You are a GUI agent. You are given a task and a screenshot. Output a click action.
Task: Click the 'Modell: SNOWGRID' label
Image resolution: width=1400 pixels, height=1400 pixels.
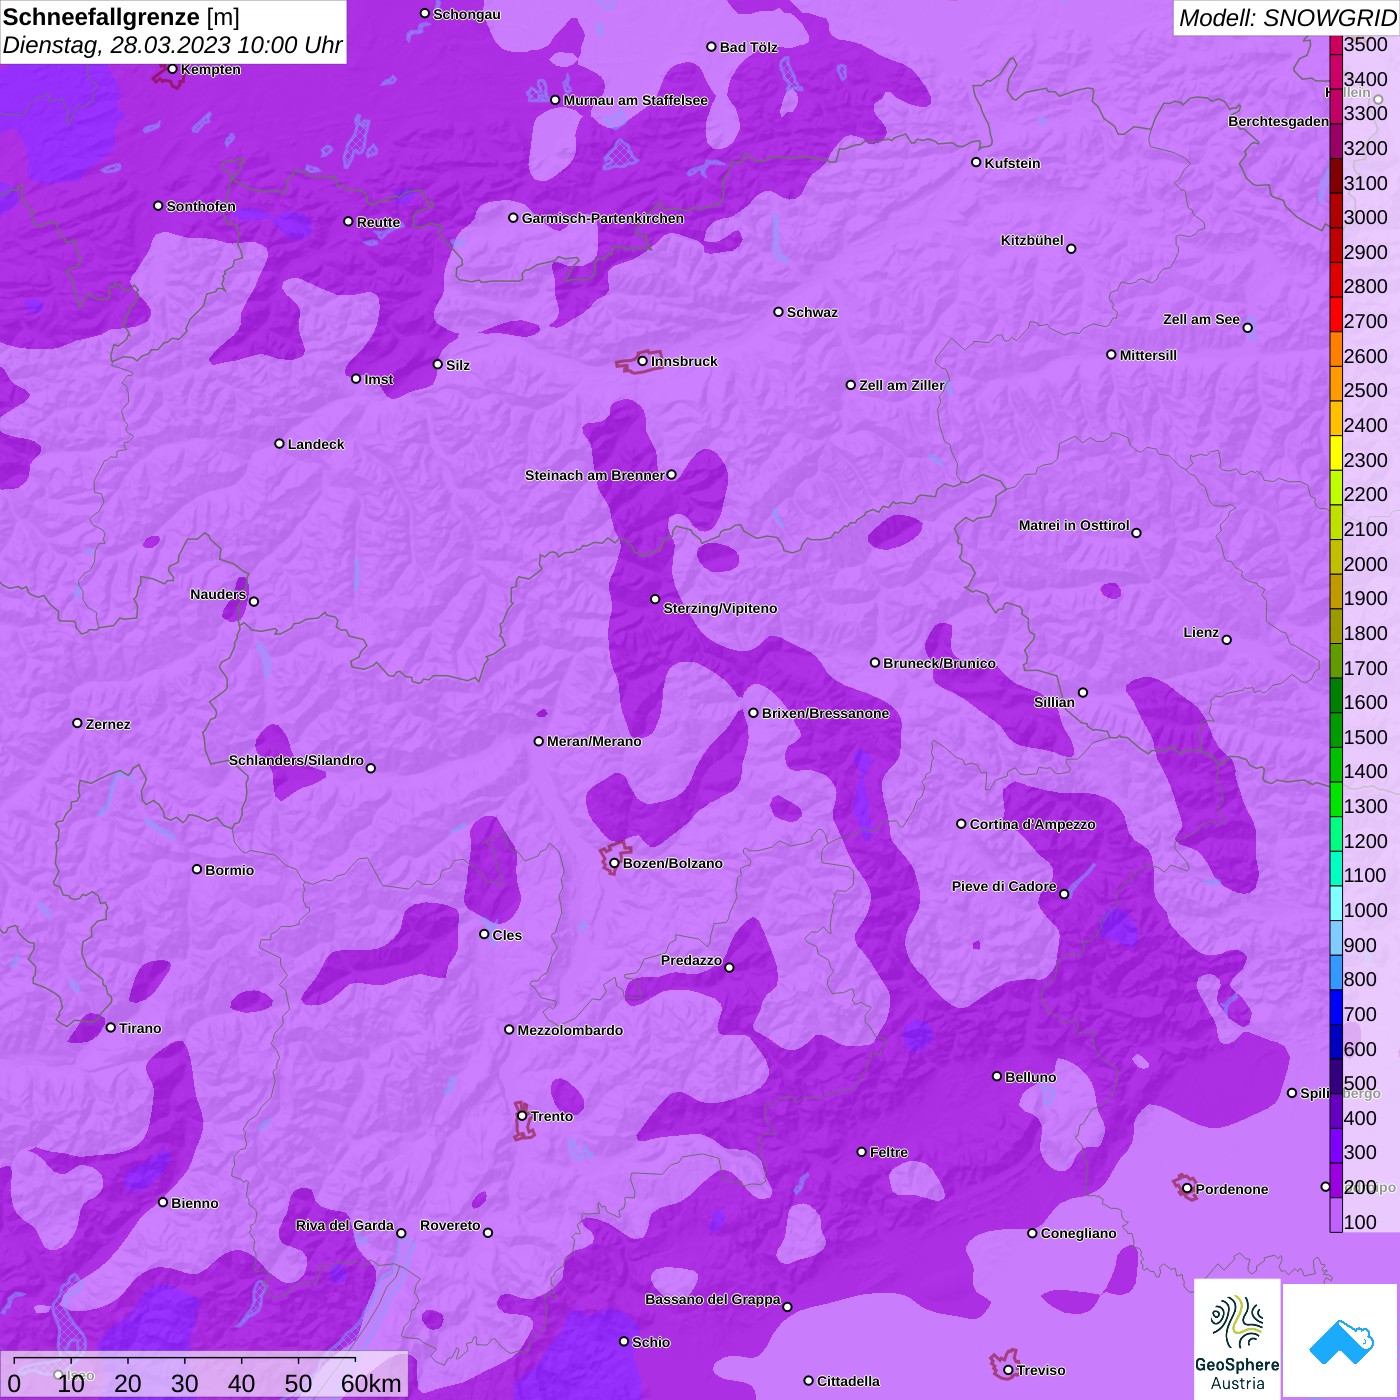point(1287,18)
